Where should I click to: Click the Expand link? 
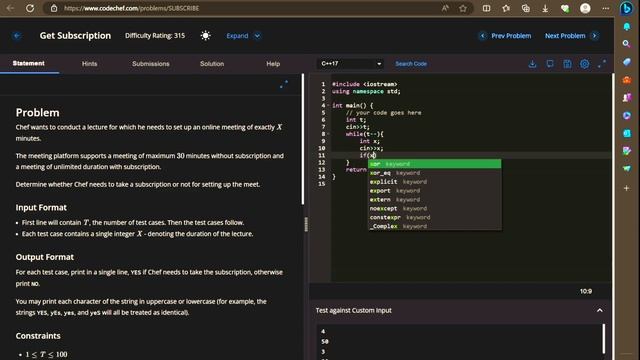point(237,36)
